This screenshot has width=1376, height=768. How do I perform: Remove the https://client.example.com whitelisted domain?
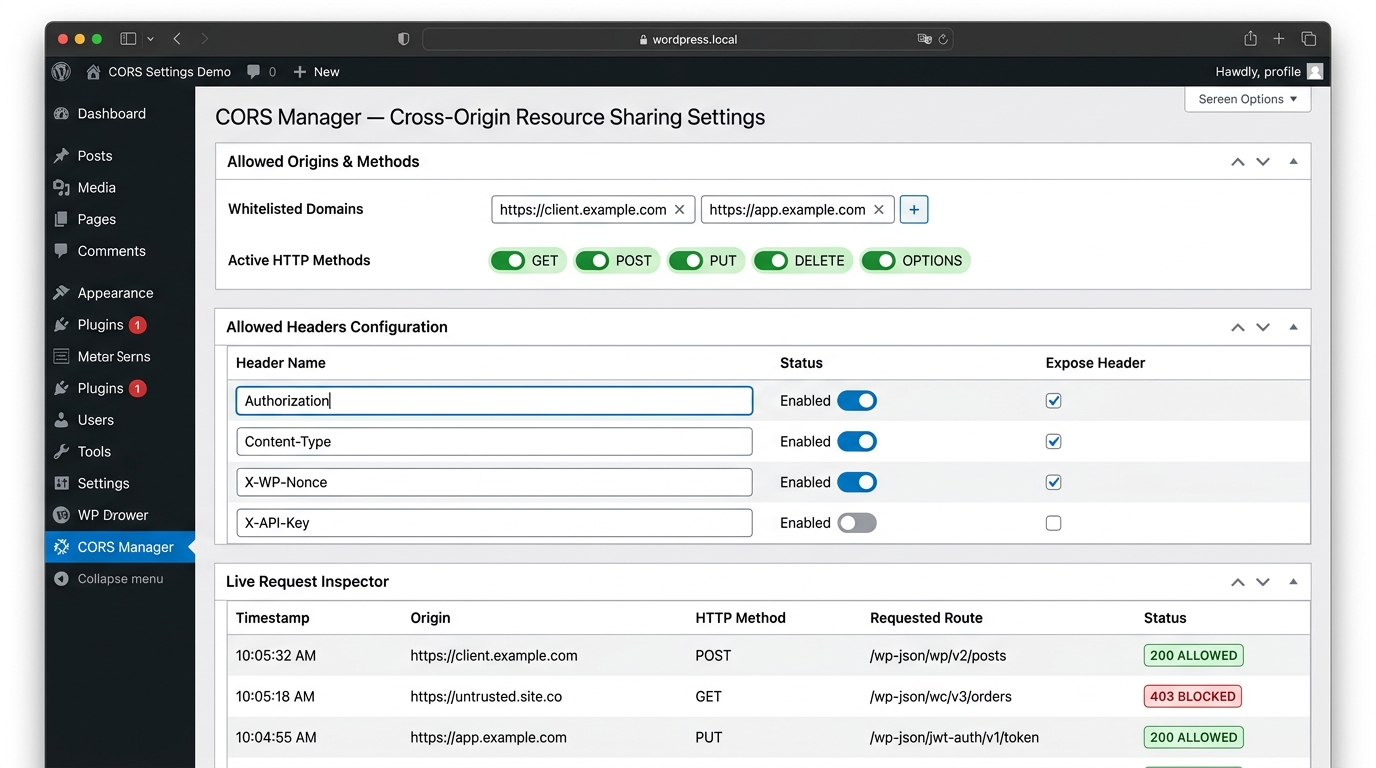coord(680,210)
